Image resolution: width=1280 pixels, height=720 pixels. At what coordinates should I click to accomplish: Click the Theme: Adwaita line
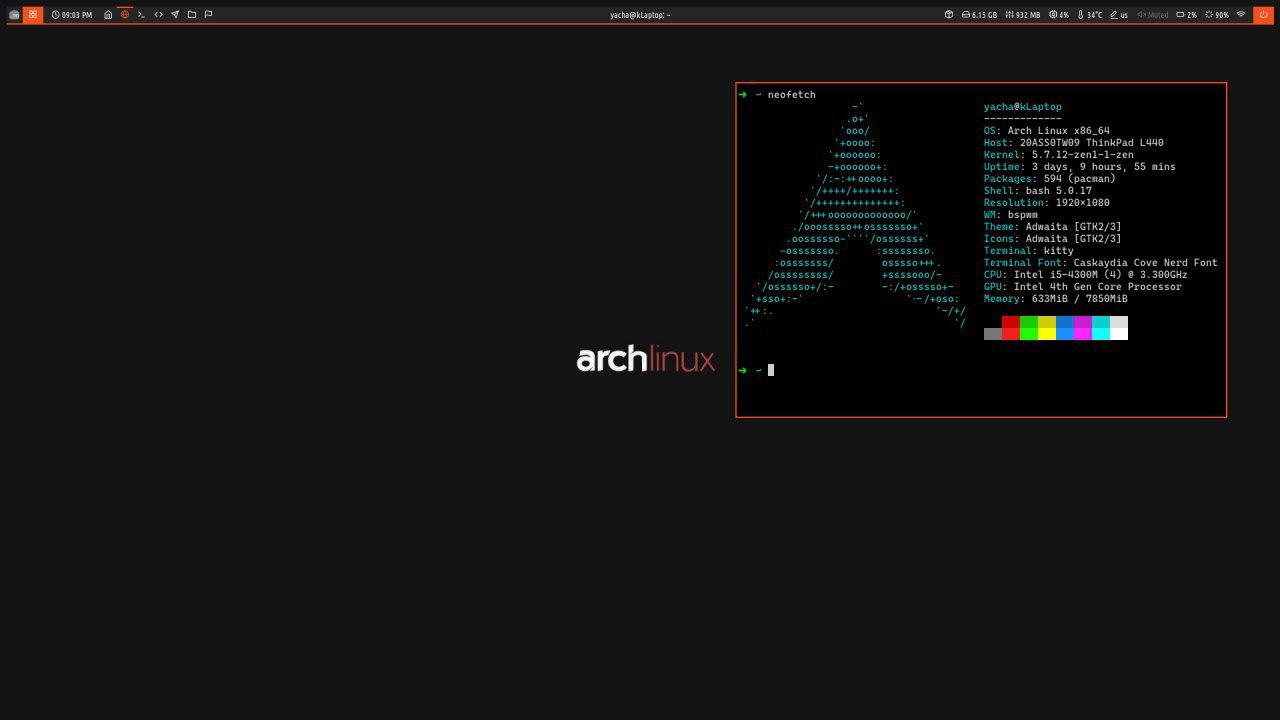[1052, 227]
